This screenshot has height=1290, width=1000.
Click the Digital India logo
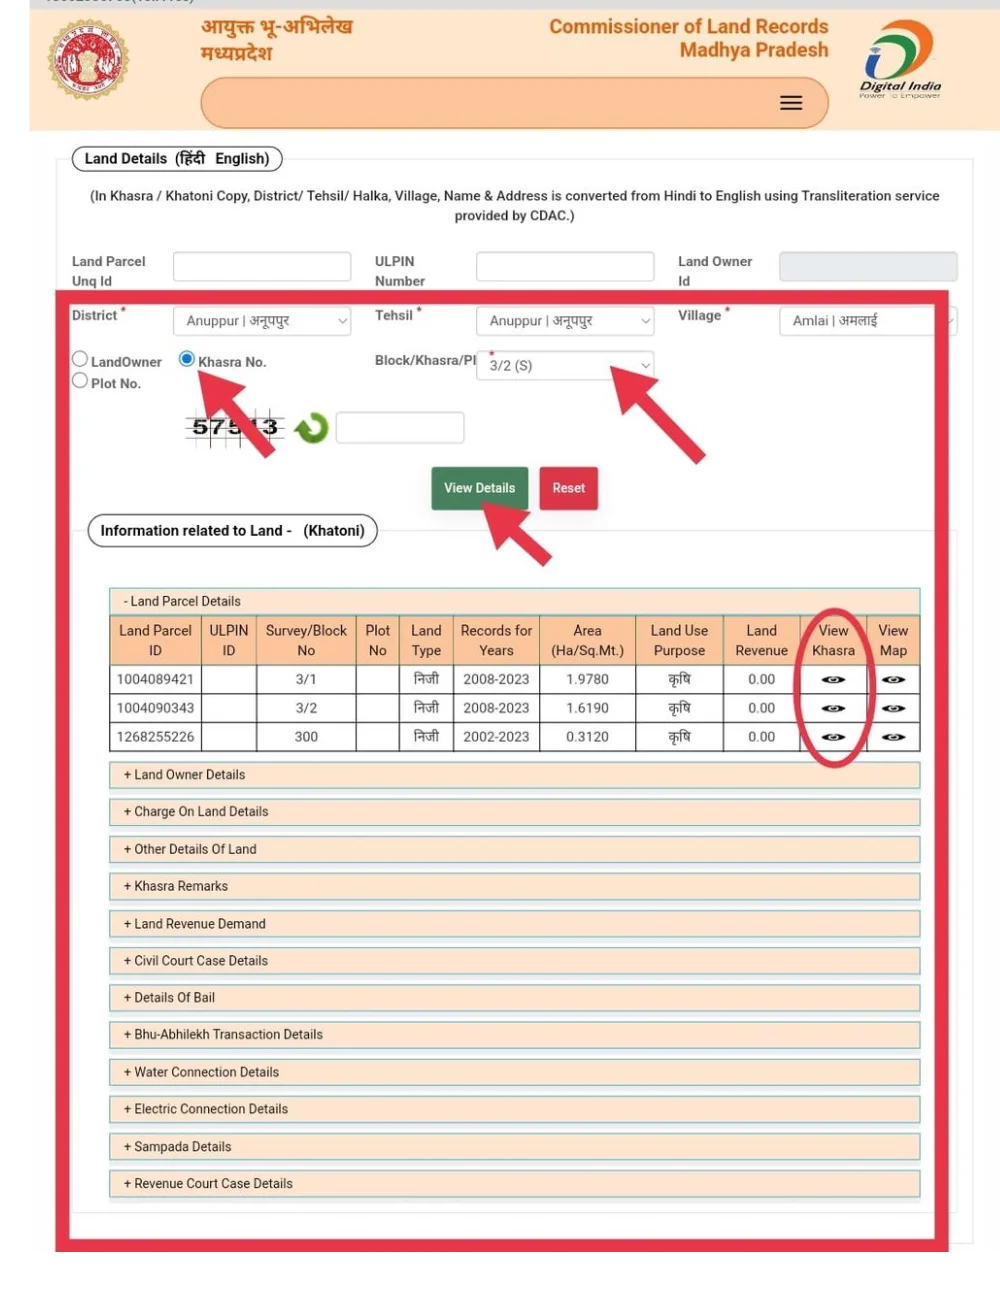pos(900,60)
